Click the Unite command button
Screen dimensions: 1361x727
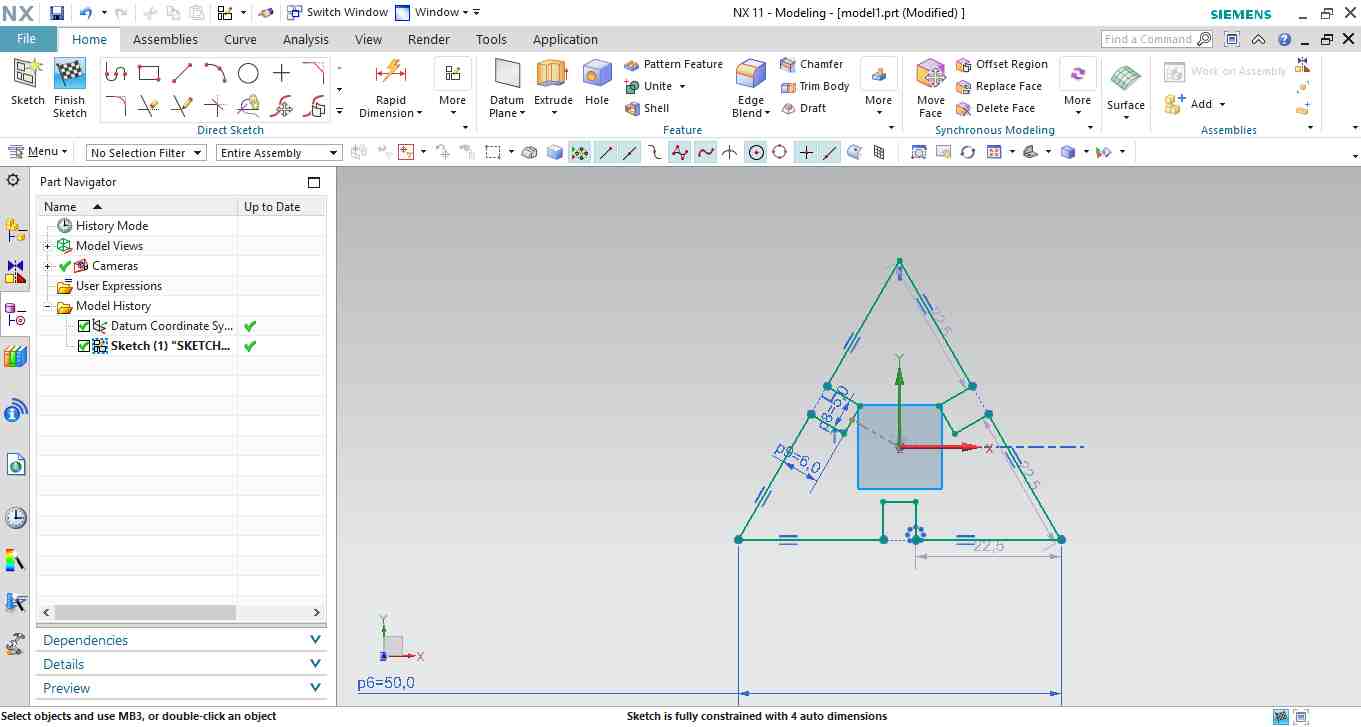tap(656, 86)
